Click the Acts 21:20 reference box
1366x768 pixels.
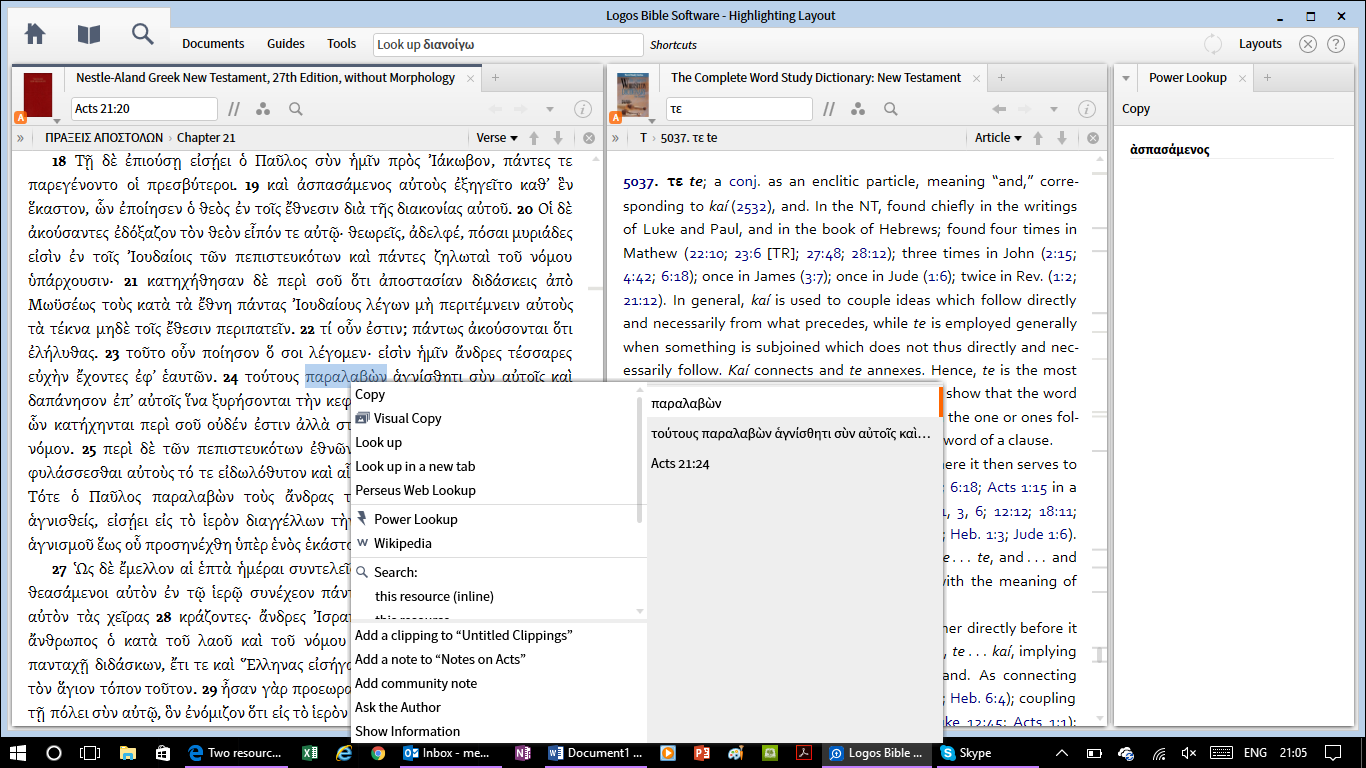[144, 109]
